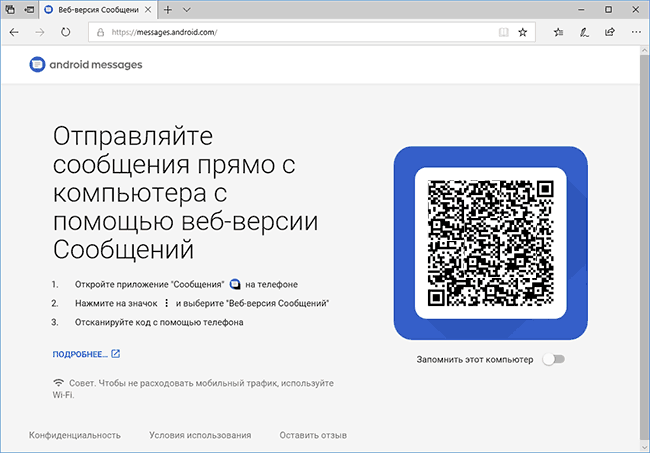
Task: Click the Wi-Fi icon next to Совет
Action: 58,382
